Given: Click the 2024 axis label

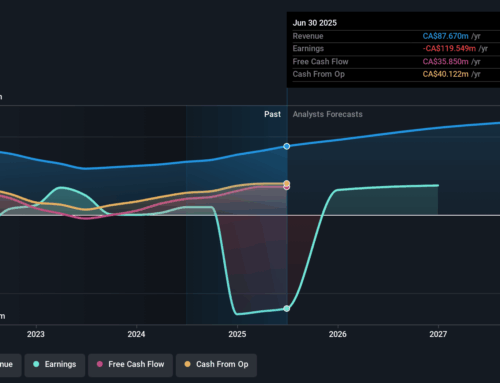Looking at the screenshot, I should coord(136,334).
